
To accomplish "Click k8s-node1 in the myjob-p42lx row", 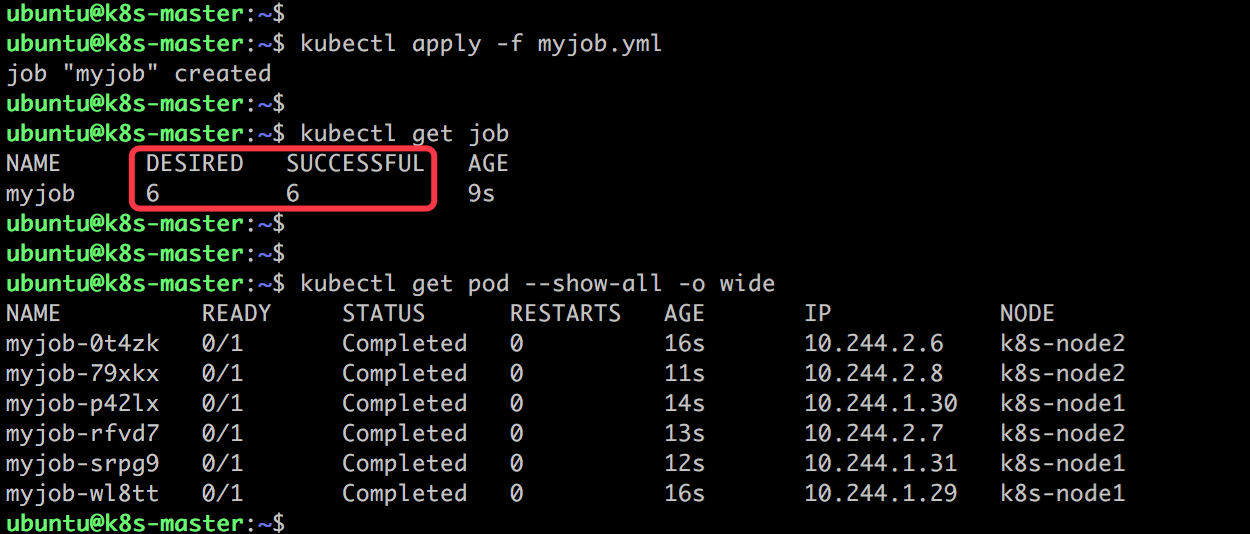I will click(x=1062, y=404).
